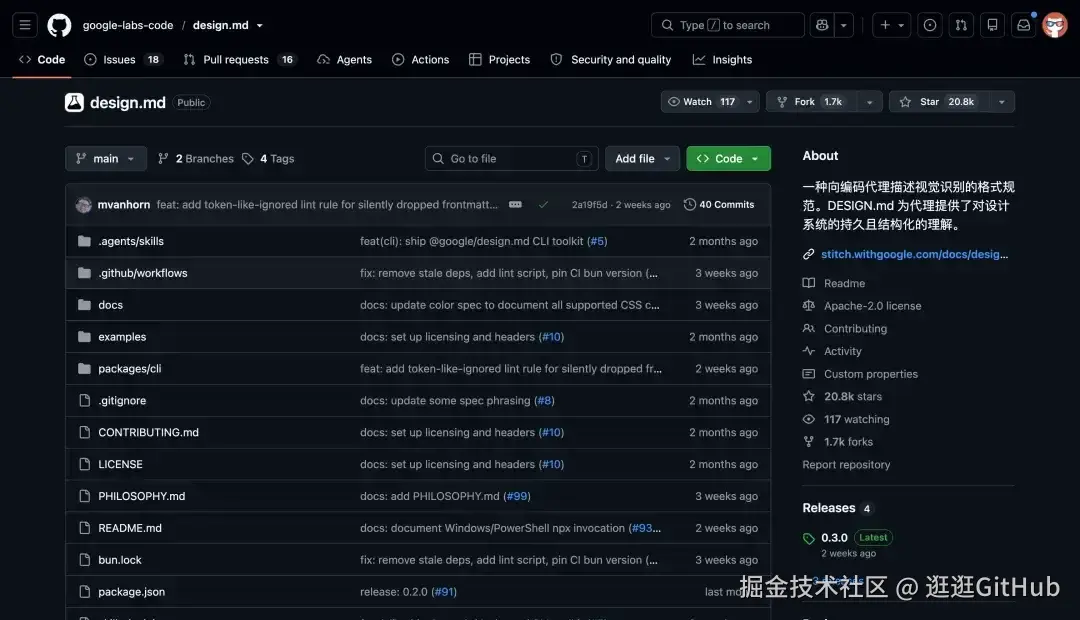Open the Readme link in About

[x=844, y=283]
